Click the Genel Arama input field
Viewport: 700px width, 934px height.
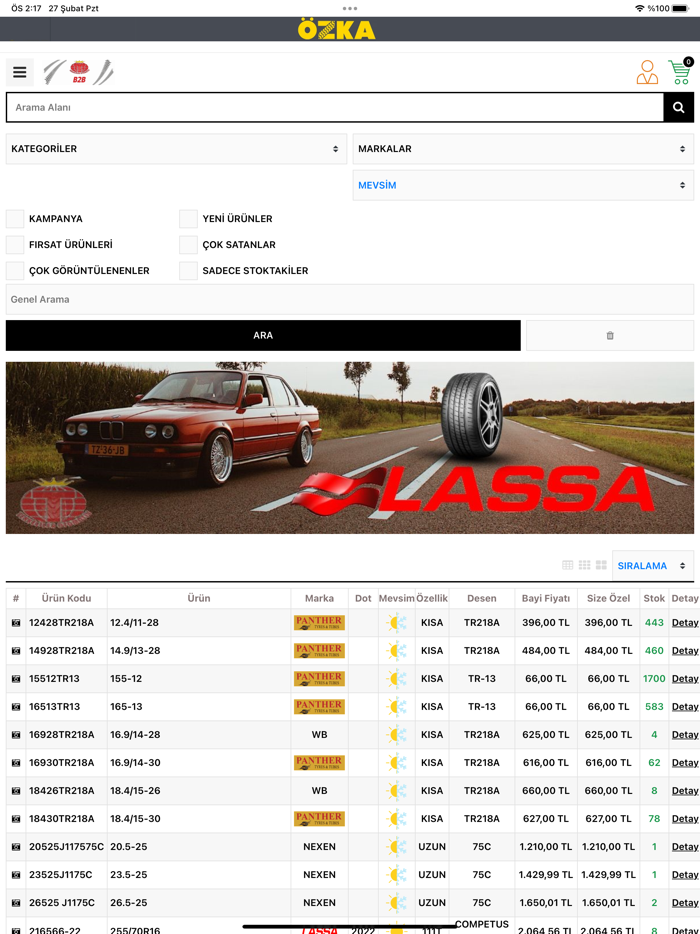click(350, 299)
